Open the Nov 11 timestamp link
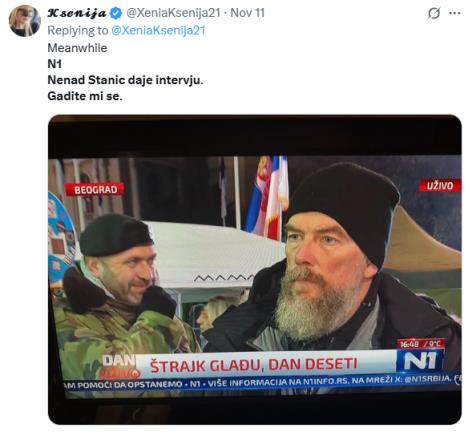 click(x=247, y=13)
